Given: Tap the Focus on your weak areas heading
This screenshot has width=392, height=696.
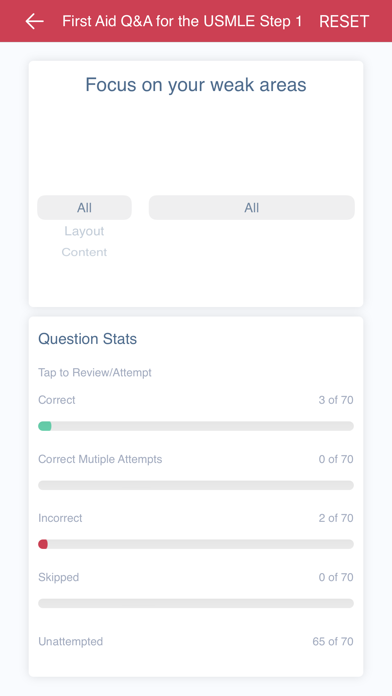Looking at the screenshot, I should [x=196, y=84].
